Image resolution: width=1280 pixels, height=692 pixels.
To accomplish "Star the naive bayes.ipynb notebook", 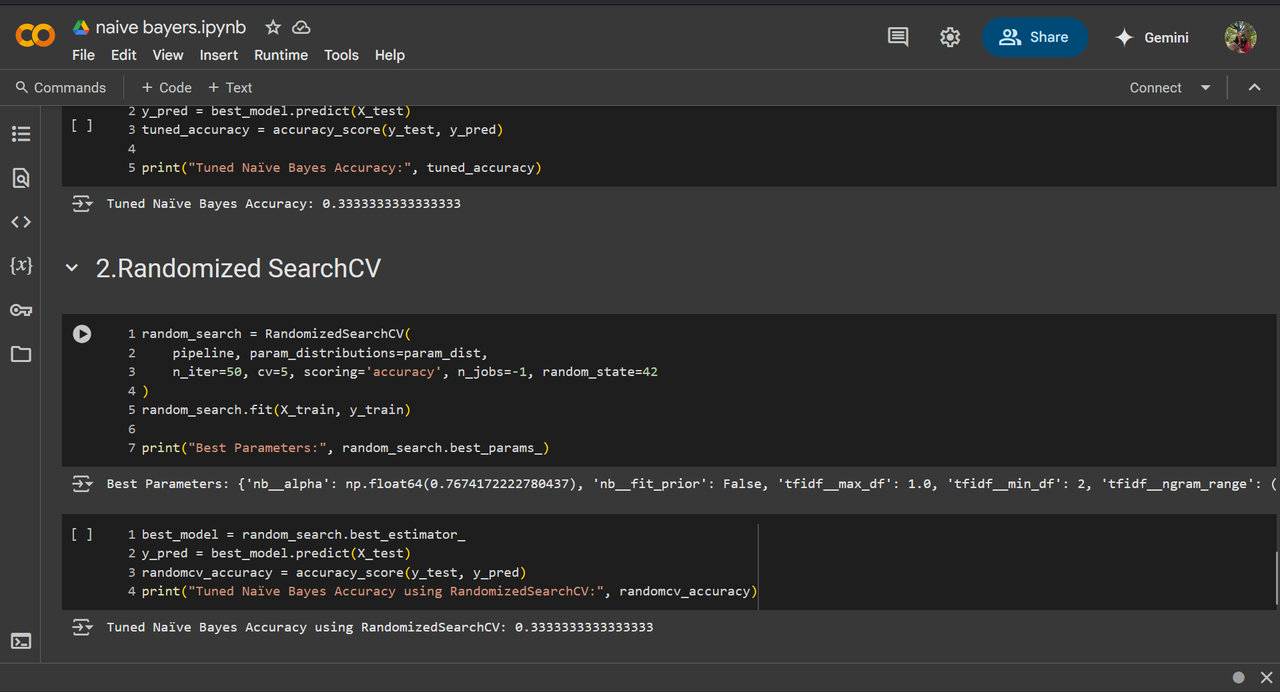I will tap(273, 28).
